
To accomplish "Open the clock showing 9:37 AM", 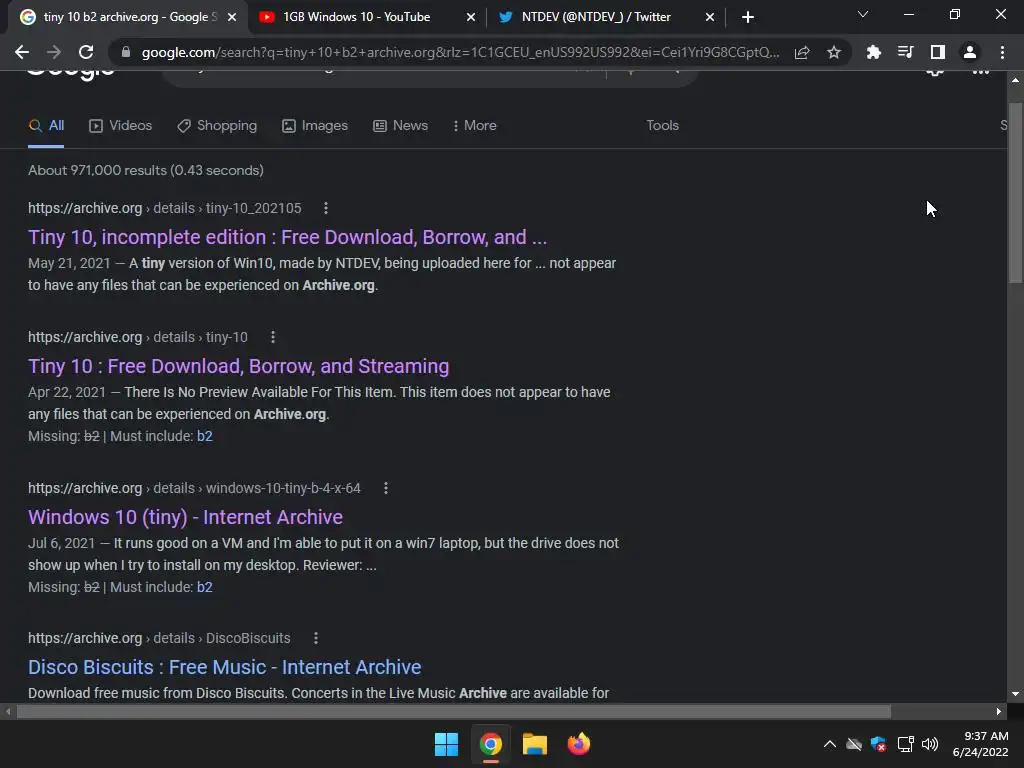I will click(x=980, y=744).
